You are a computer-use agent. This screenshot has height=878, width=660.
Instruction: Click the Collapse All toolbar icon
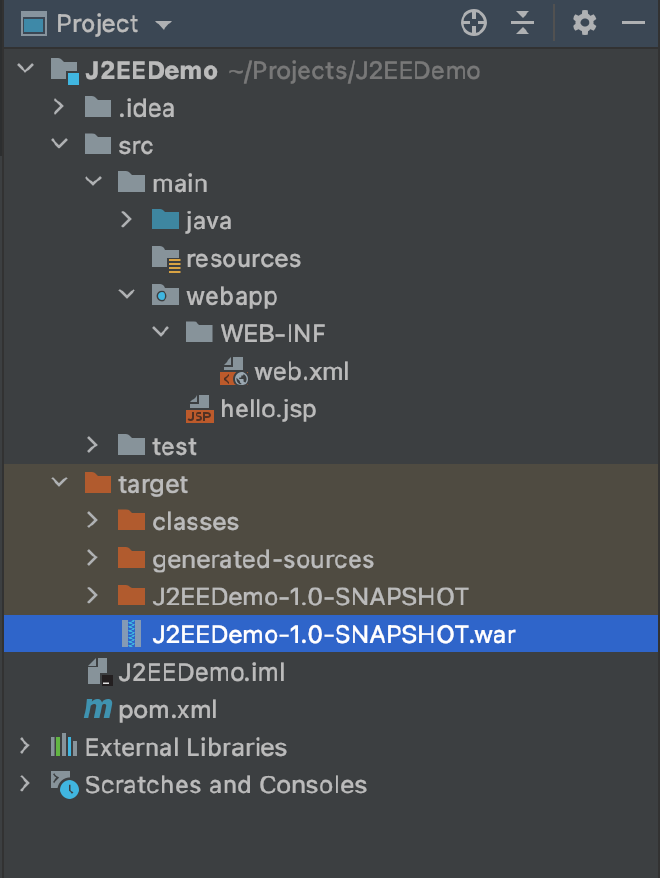(523, 23)
